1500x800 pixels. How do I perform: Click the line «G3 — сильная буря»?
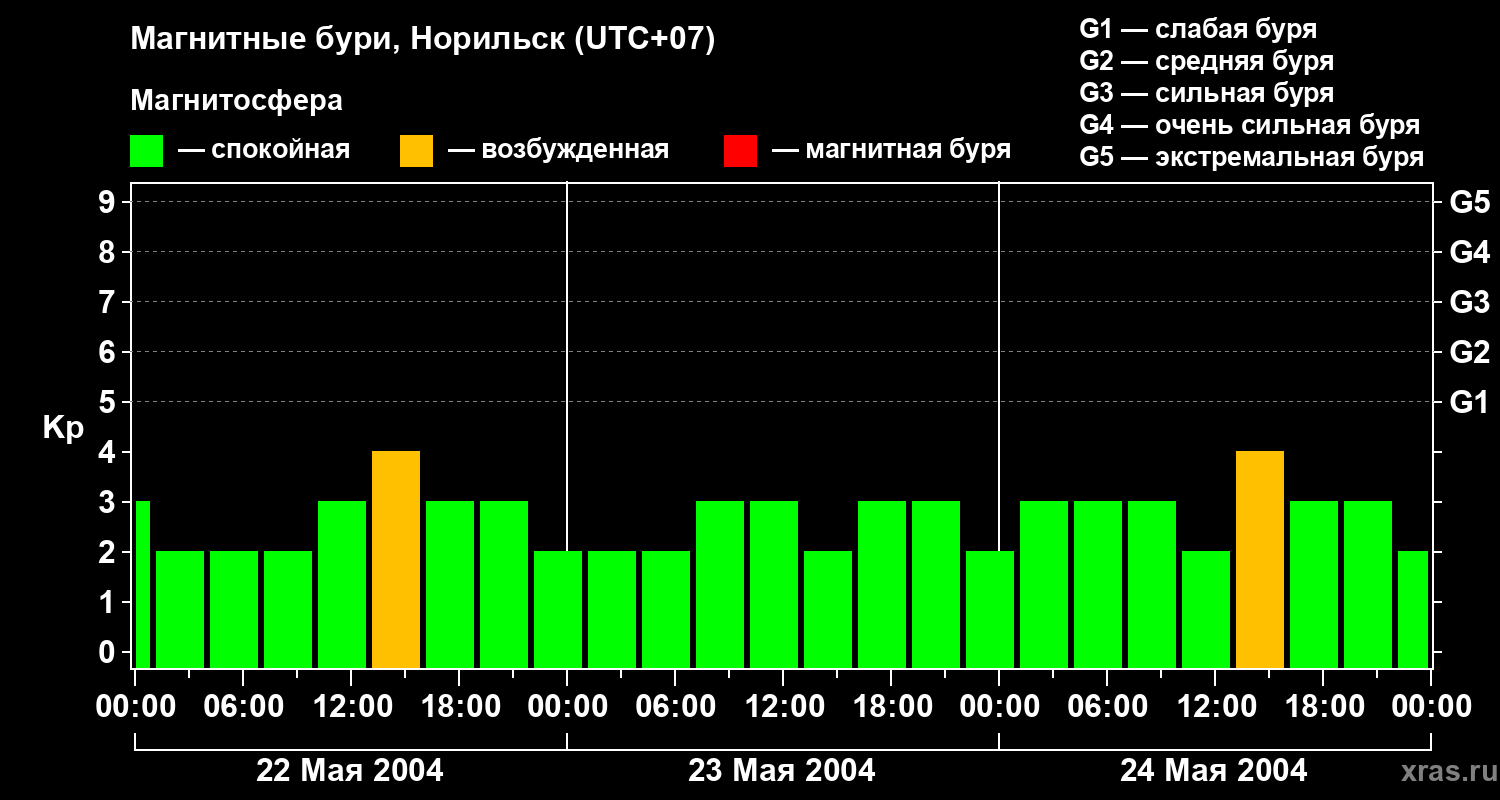(x=1207, y=93)
